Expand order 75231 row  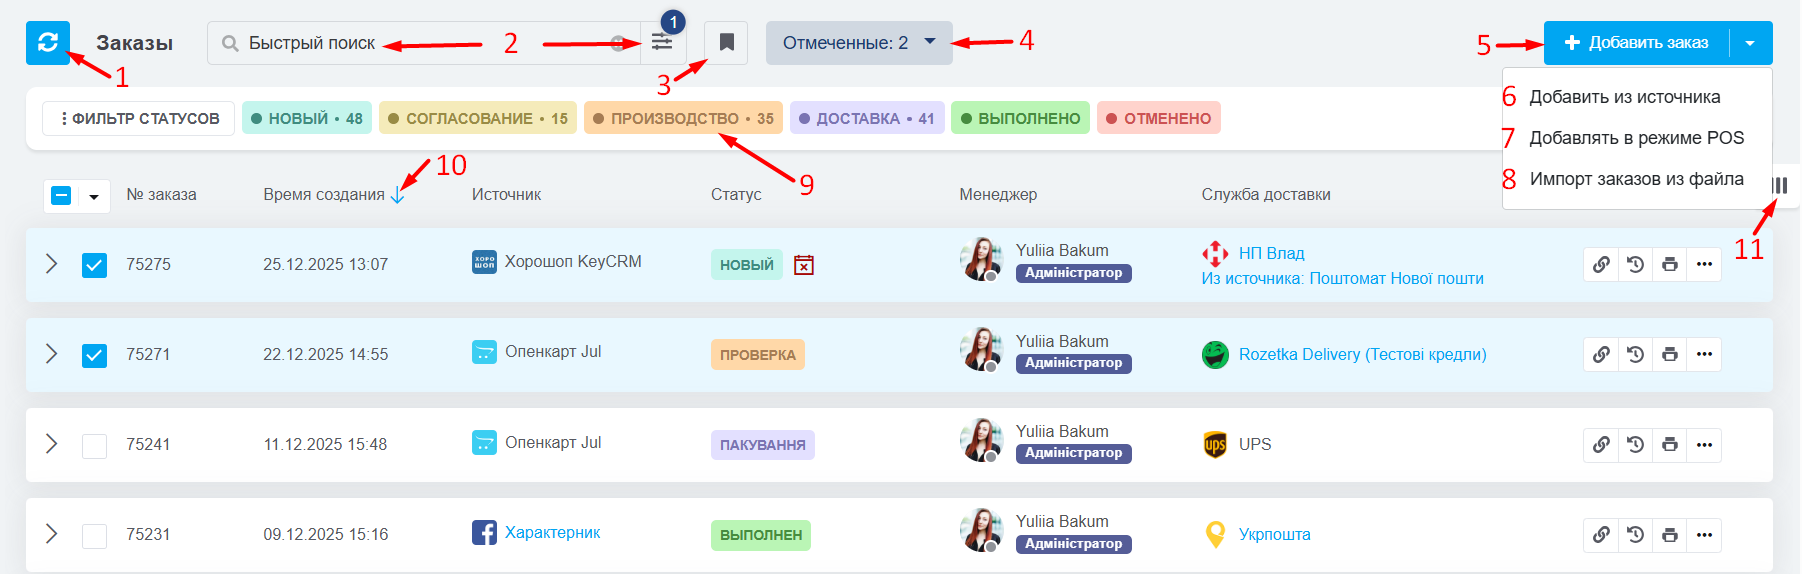[x=52, y=533]
